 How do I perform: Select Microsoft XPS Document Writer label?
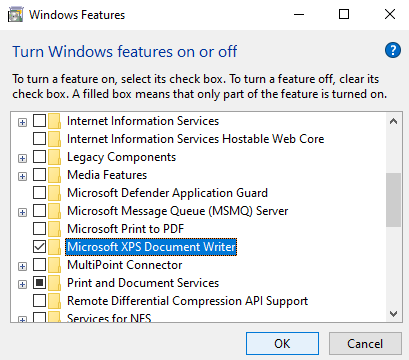coord(151,247)
